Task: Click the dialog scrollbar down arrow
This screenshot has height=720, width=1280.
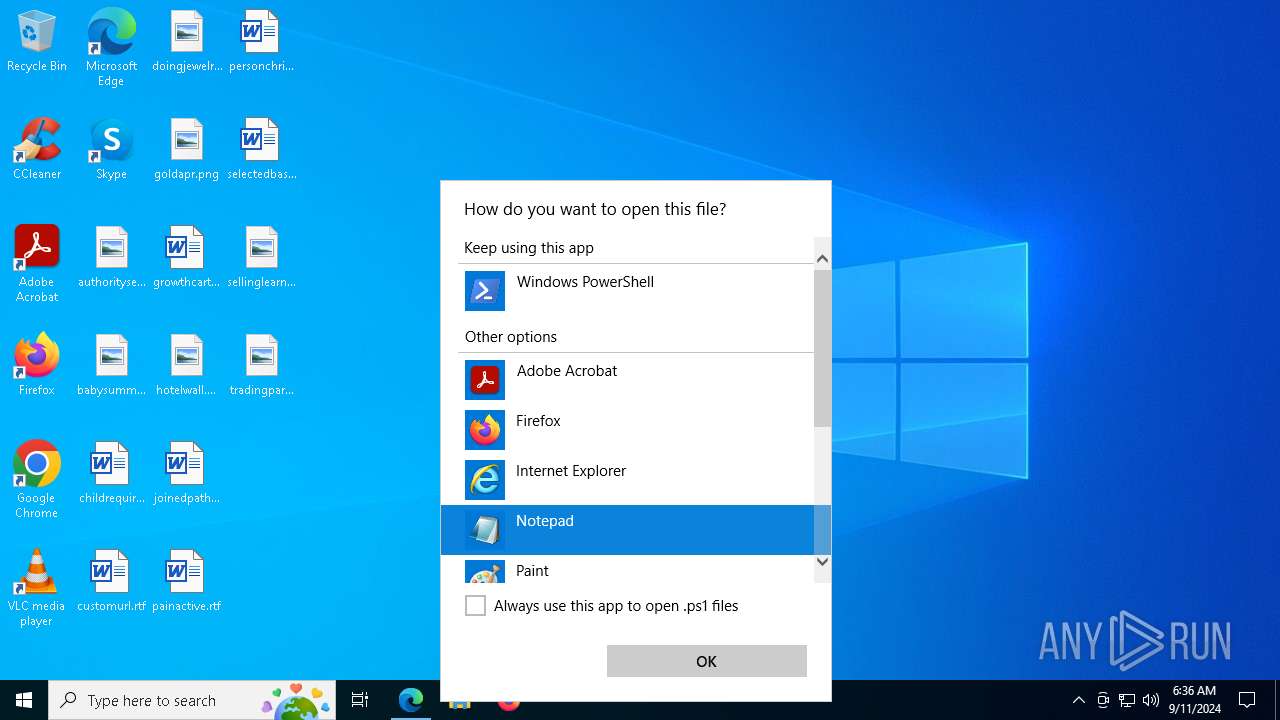Action: click(822, 561)
